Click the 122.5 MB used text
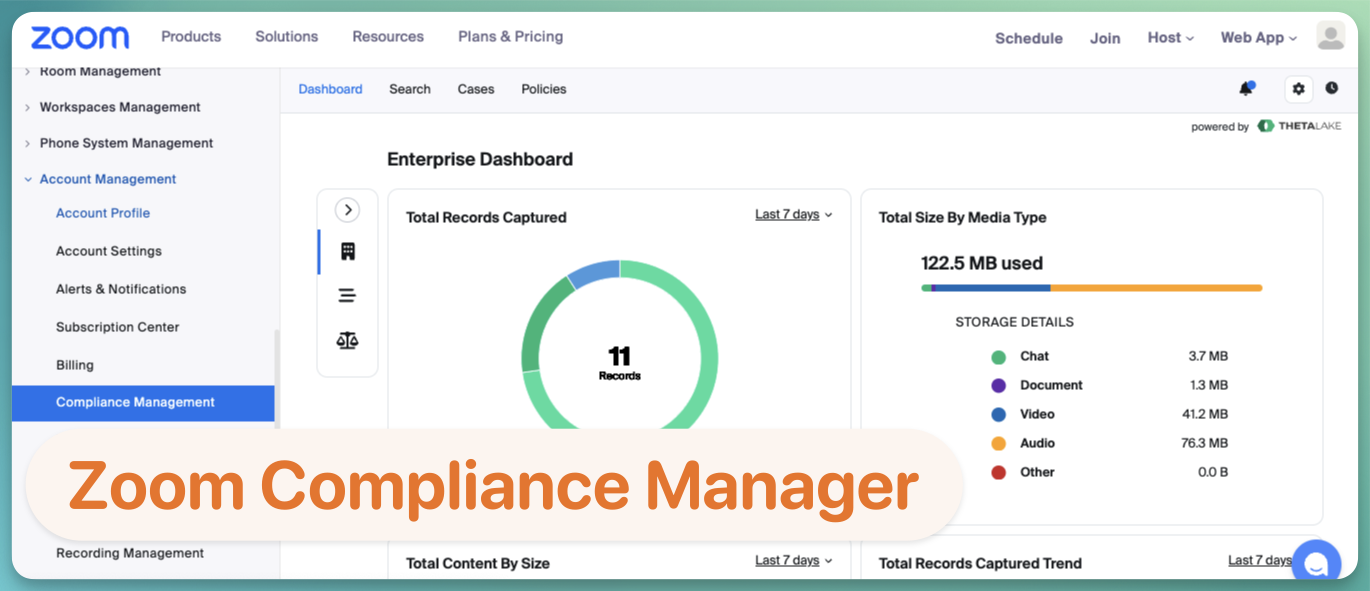Viewport: 1370px width, 591px height. [x=982, y=264]
